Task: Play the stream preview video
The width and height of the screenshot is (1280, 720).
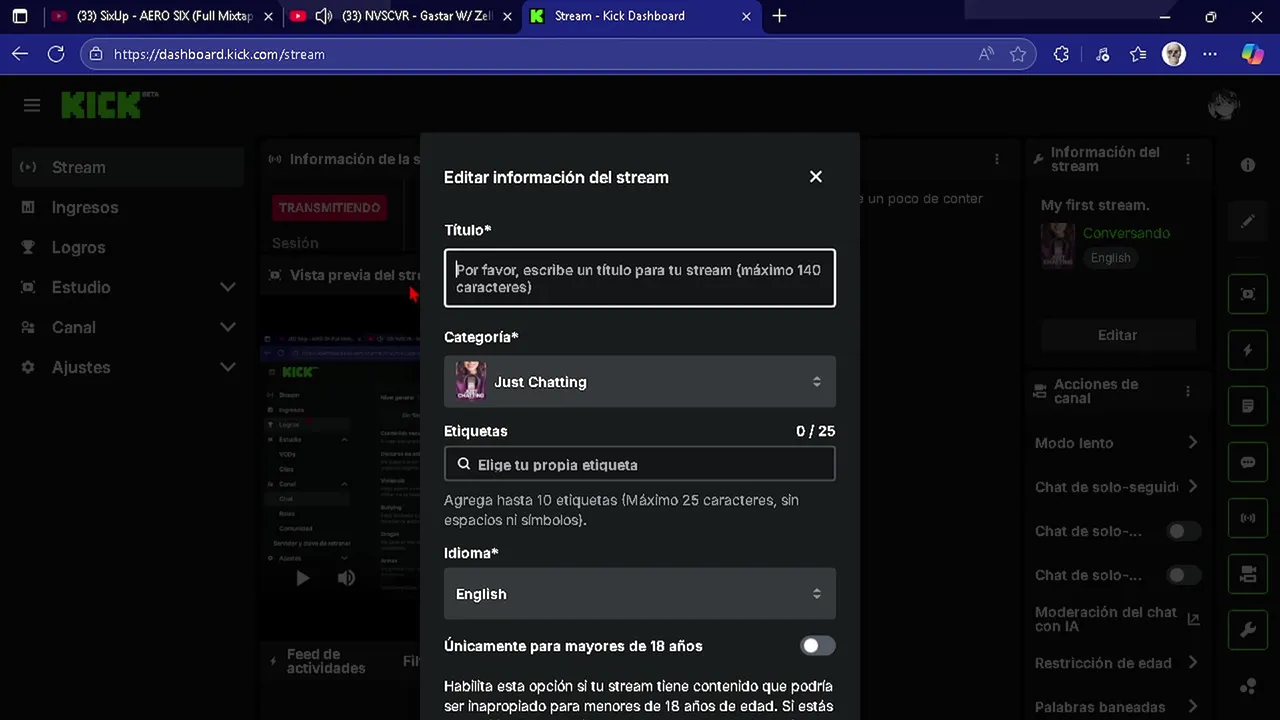Action: (303, 578)
